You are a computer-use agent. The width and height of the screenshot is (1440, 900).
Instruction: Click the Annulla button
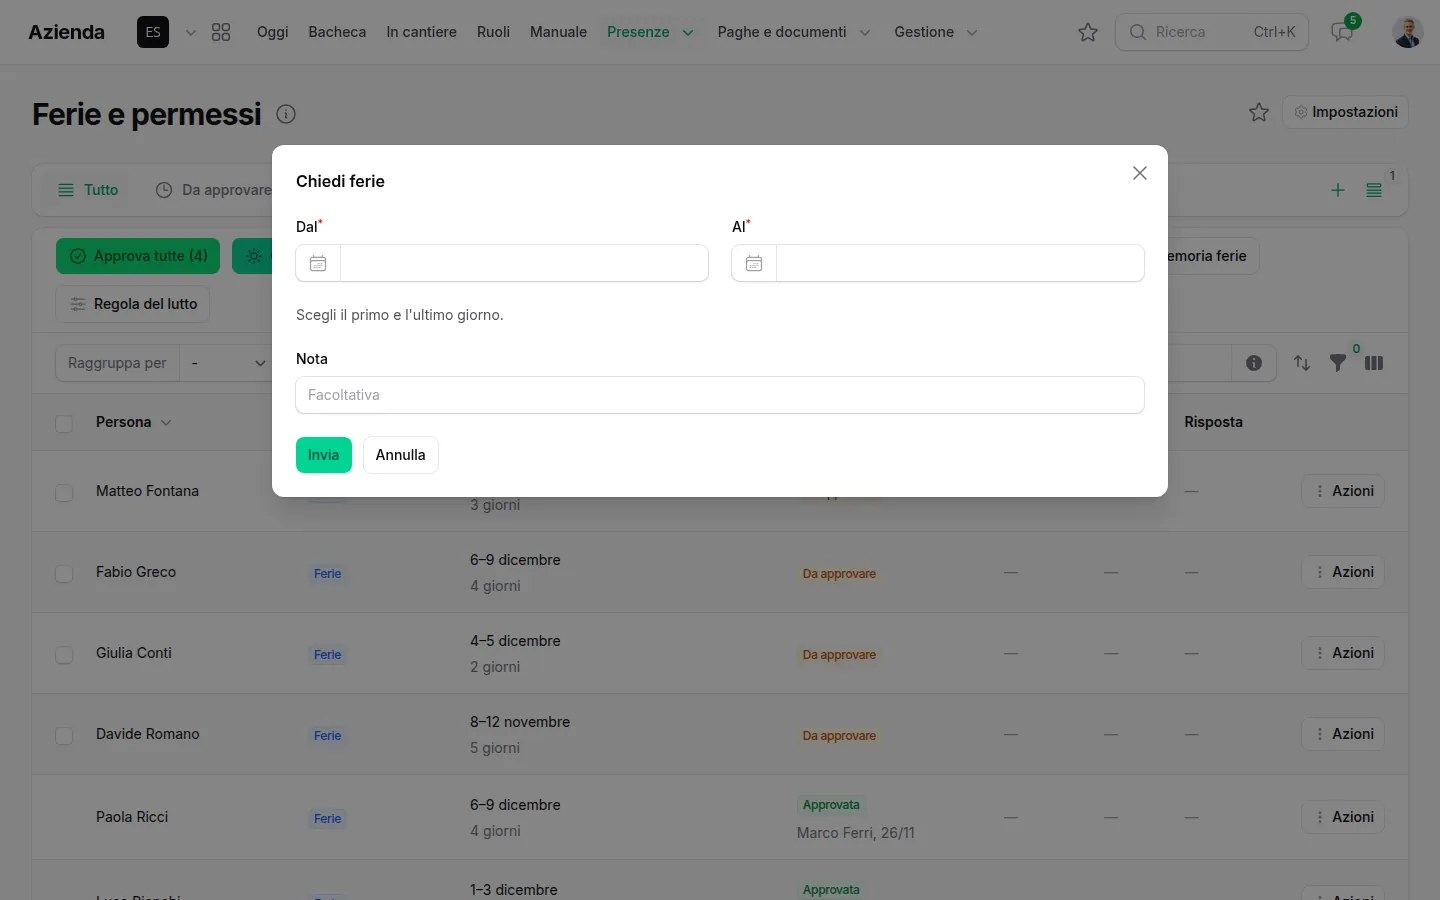(401, 455)
